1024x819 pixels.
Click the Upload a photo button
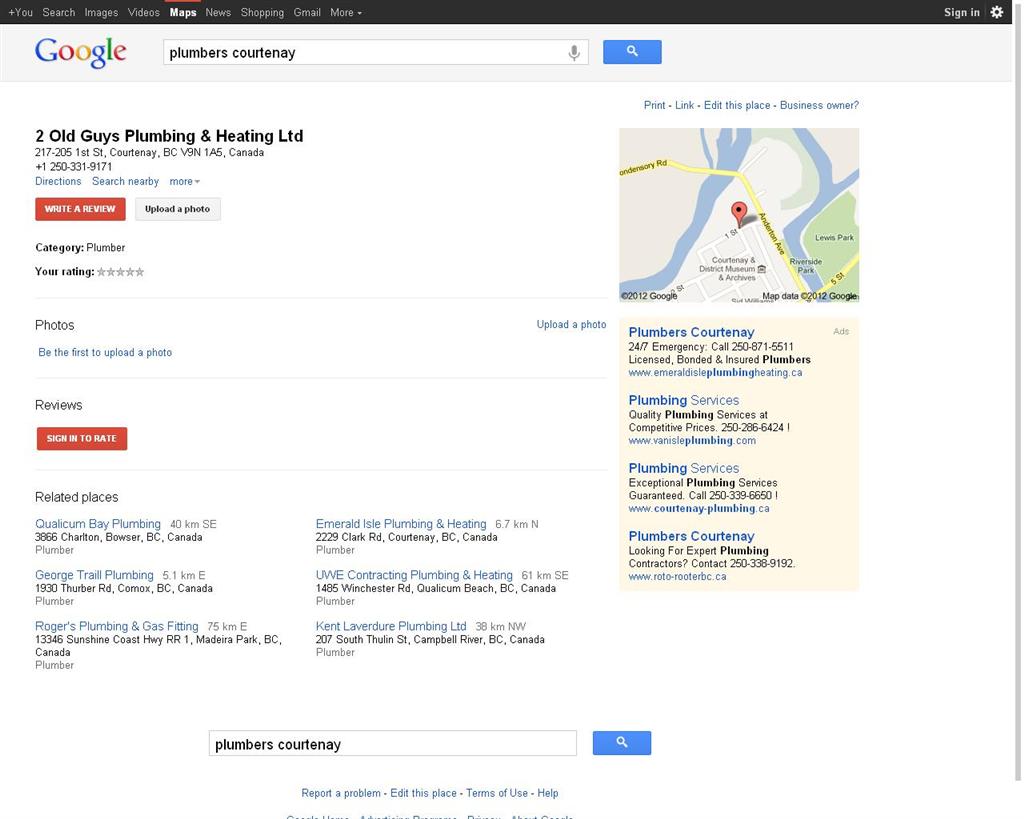click(178, 209)
